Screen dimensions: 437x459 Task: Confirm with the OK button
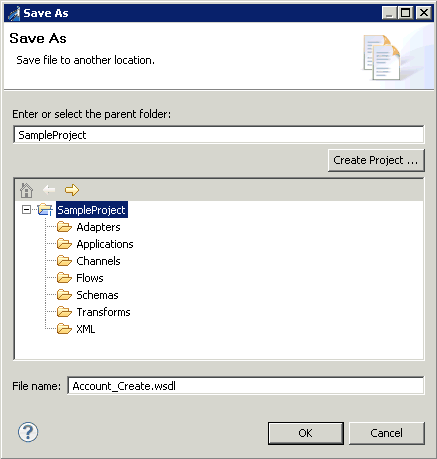pos(306,433)
